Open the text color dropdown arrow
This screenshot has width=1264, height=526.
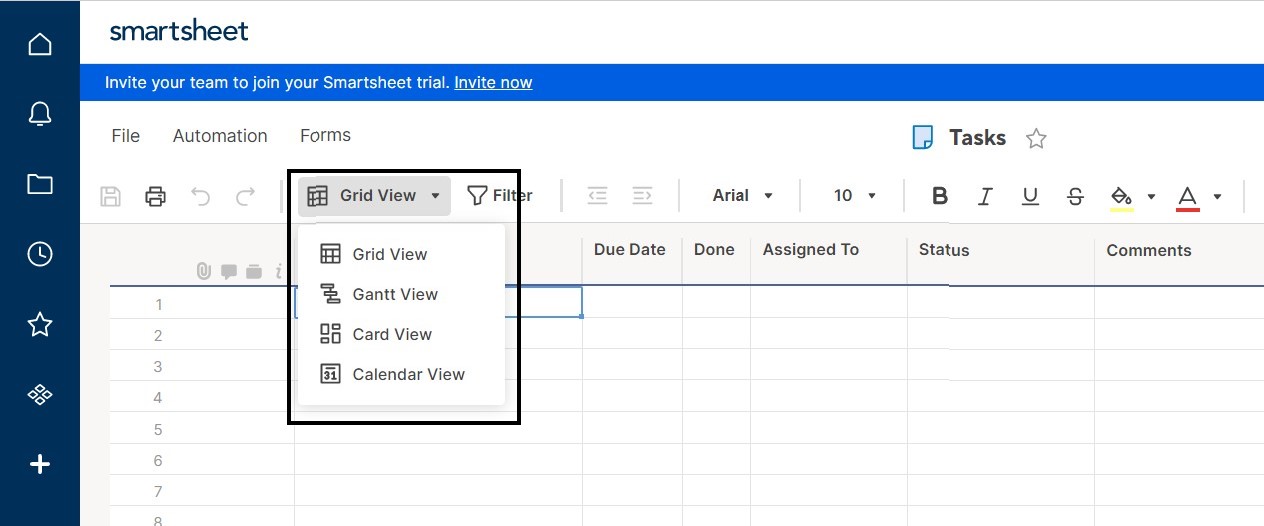coord(1217,197)
